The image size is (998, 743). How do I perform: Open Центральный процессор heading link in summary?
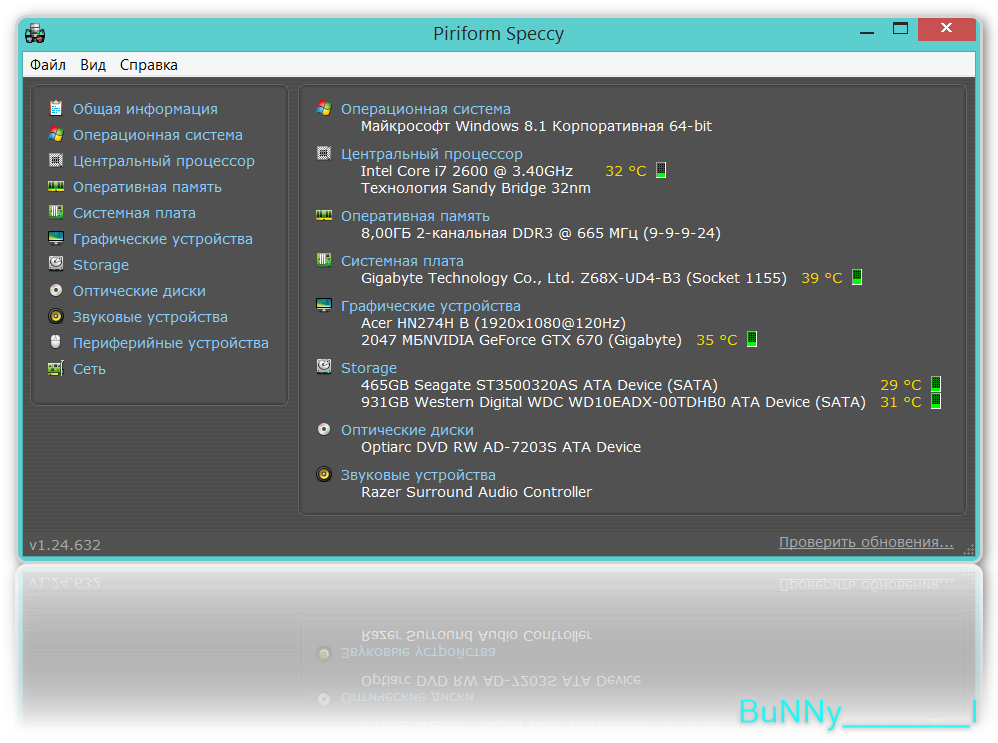pos(432,154)
